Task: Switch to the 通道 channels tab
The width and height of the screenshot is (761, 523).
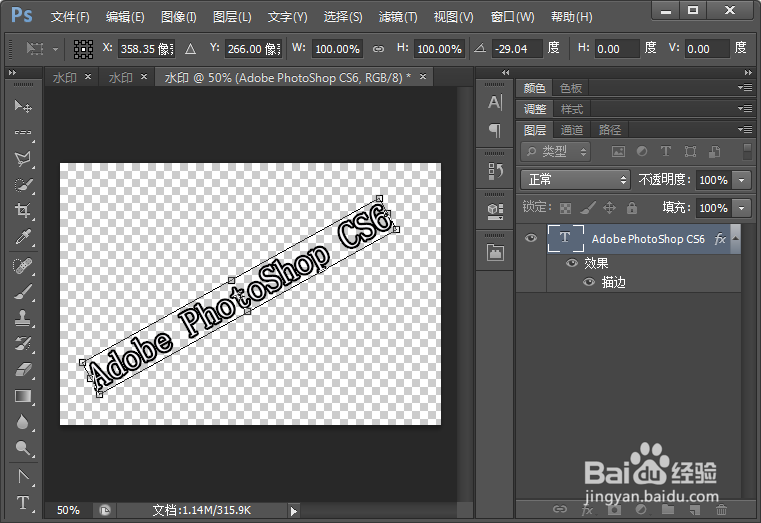Action: pyautogui.click(x=572, y=130)
